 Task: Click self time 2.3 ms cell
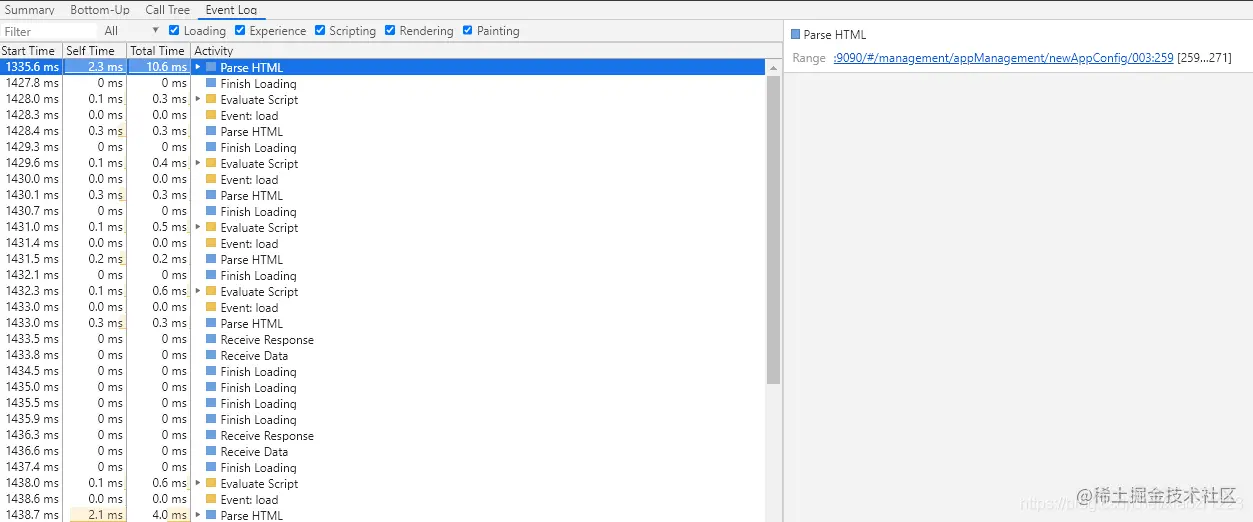[x=95, y=67]
